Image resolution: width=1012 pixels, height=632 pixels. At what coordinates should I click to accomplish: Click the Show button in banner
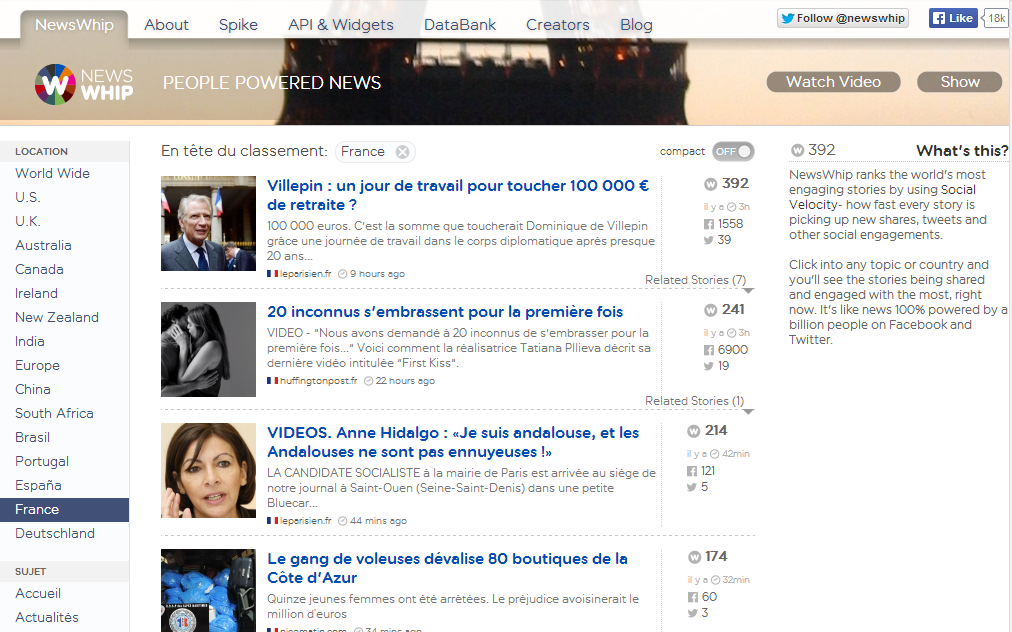tap(960, 82)
